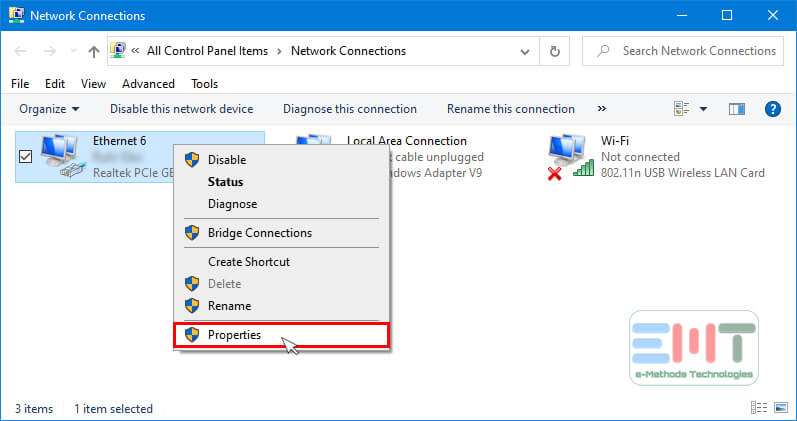Expand the address bar history dropdown
The width and height of the screenshot is (797, 421).
525,51
